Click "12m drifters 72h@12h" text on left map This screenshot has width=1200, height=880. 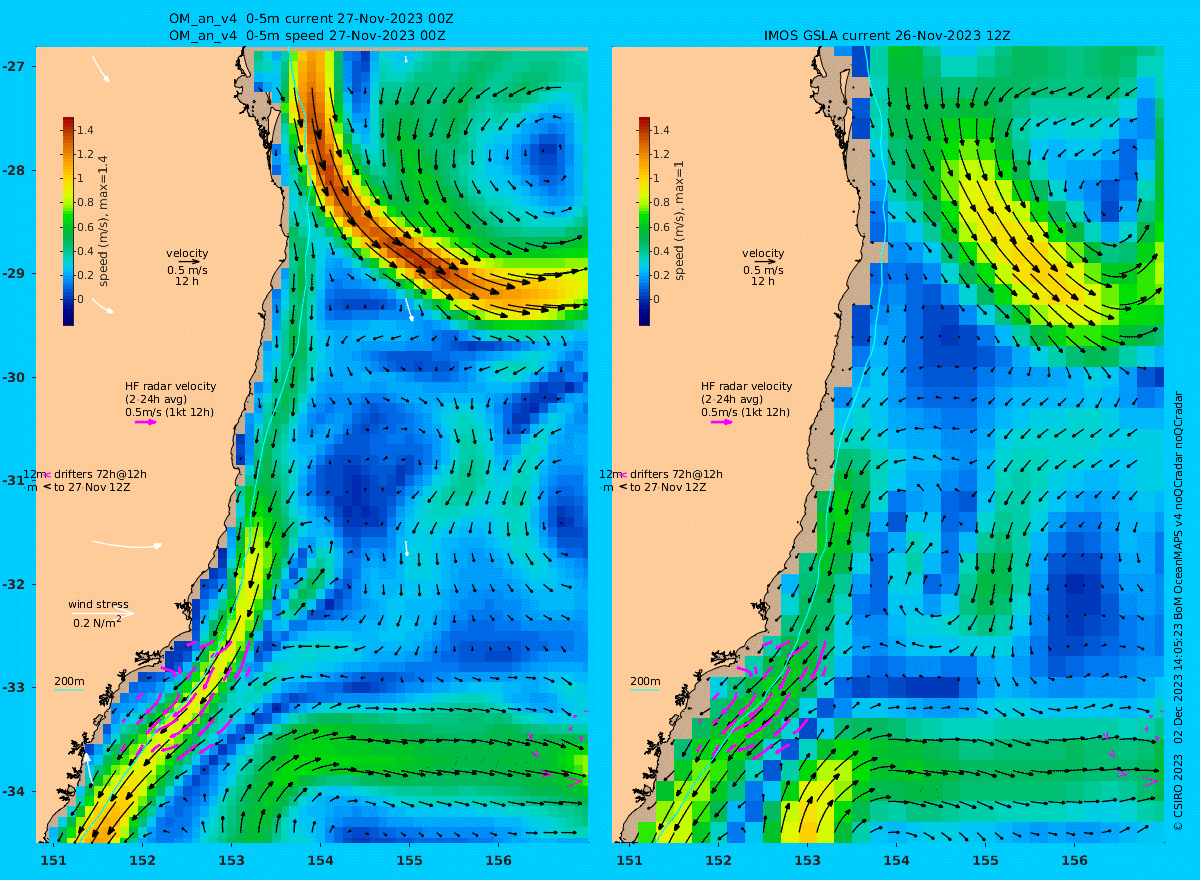coord(85,475)
